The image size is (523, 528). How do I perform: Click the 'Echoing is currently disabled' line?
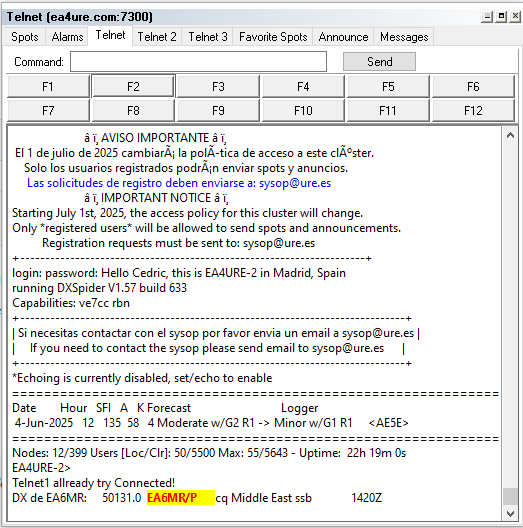[x=142, y=378]
